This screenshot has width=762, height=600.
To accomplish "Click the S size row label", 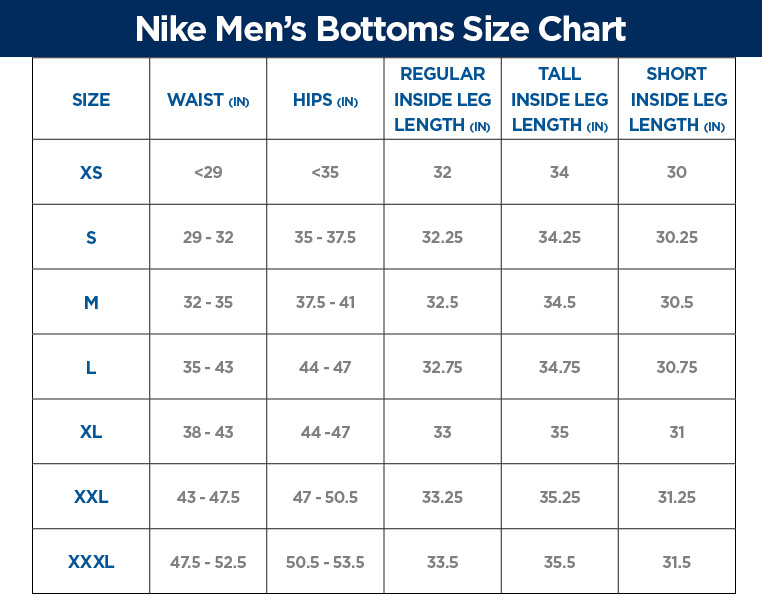I will (x=91, y=237).
